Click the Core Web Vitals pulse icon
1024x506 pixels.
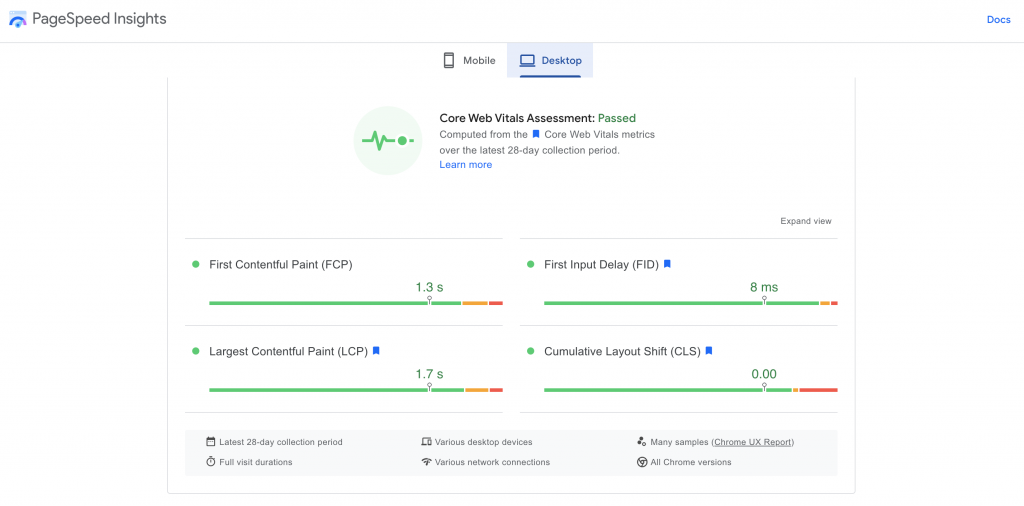388,140
